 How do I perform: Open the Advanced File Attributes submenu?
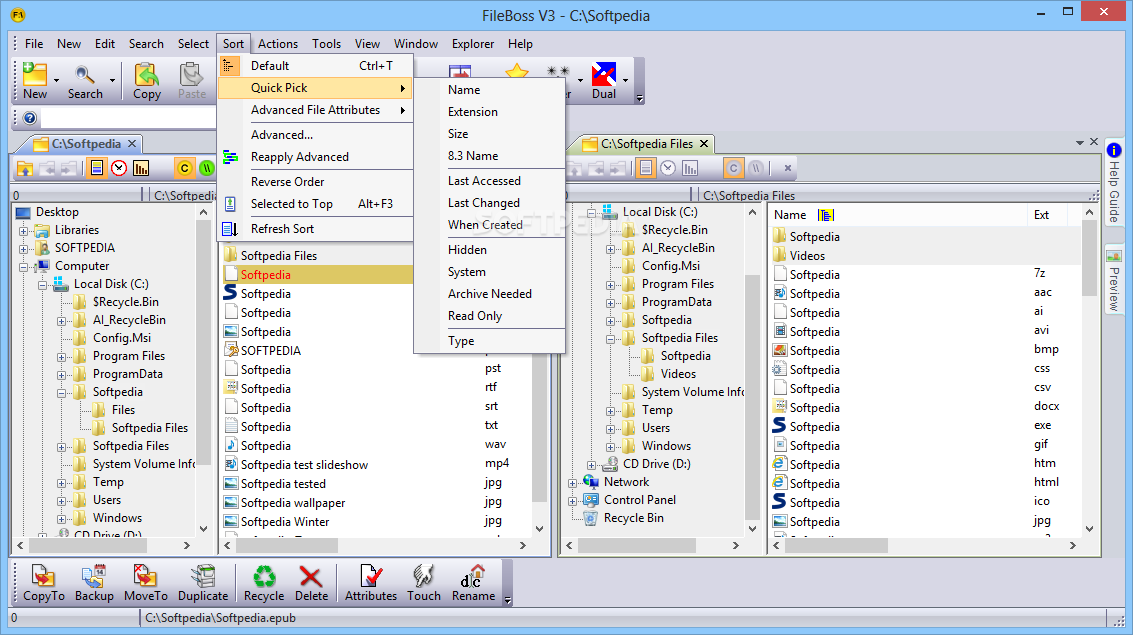coord(316,110)
